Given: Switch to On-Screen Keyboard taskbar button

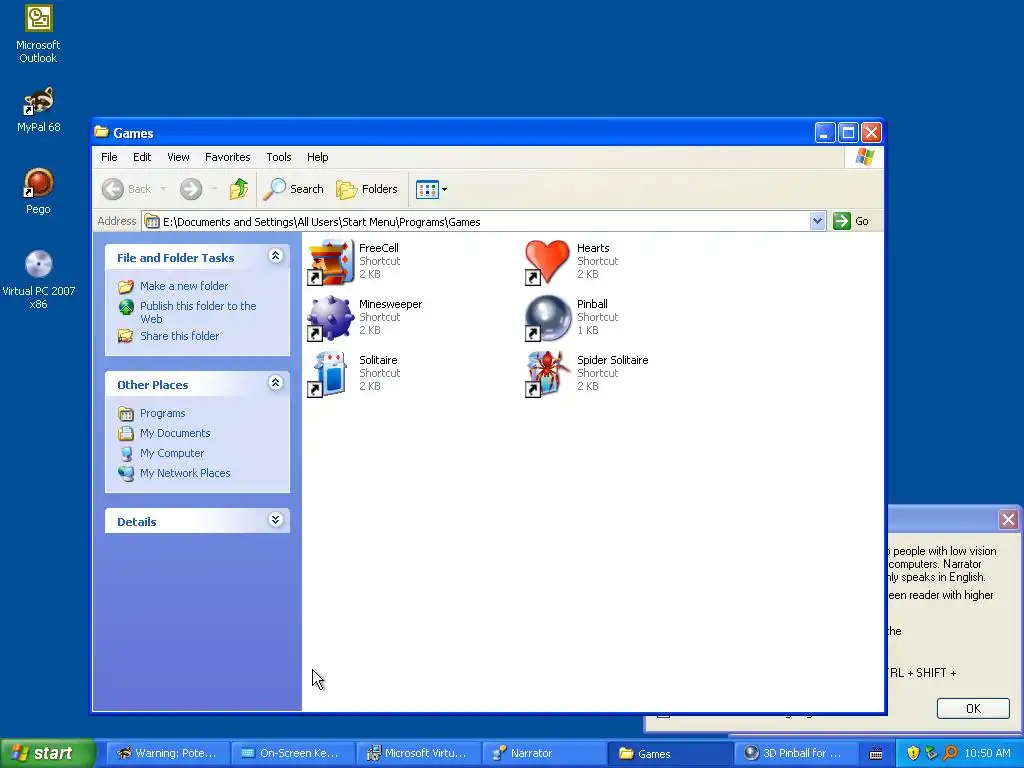Looking at the screenshot, I should 293,753.
